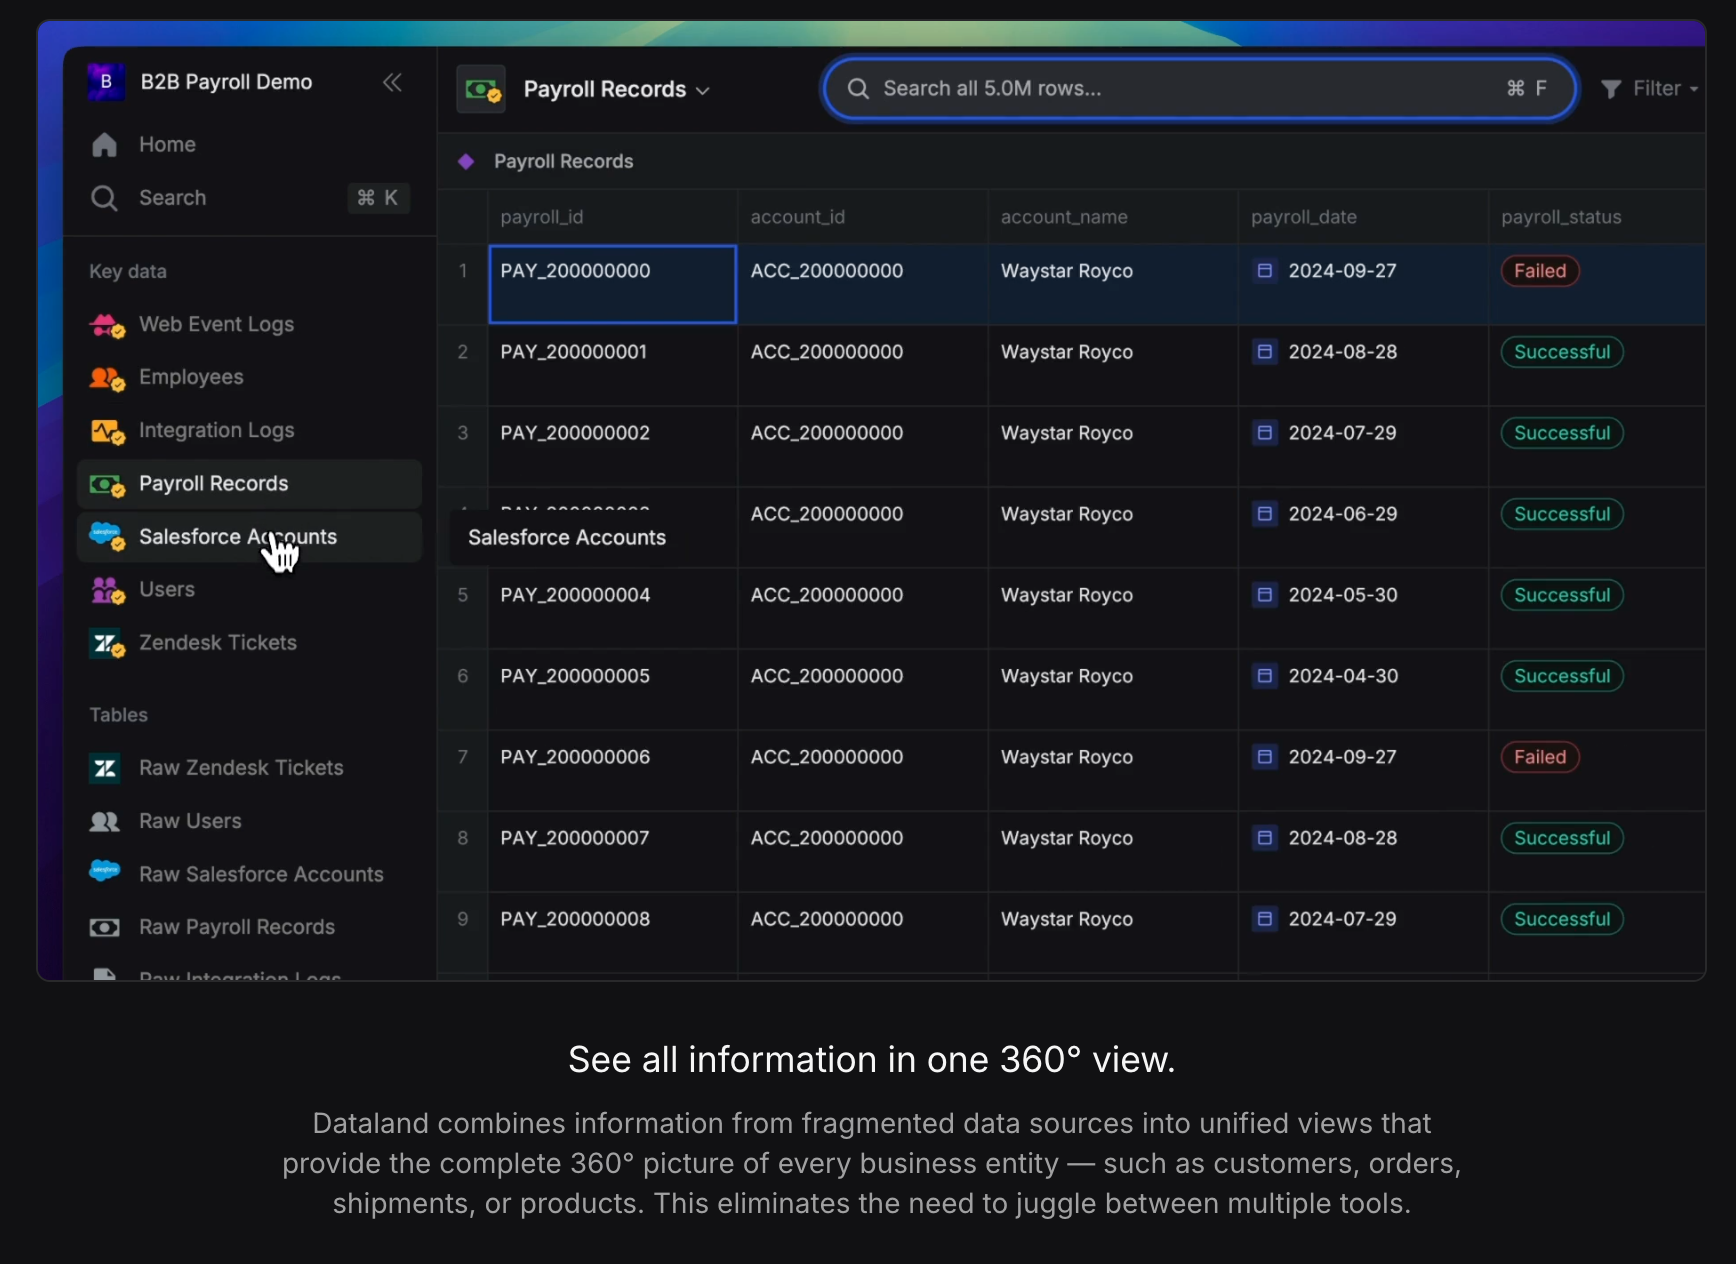Open the Raw Zendesk Tickets table

pos(241,768)
